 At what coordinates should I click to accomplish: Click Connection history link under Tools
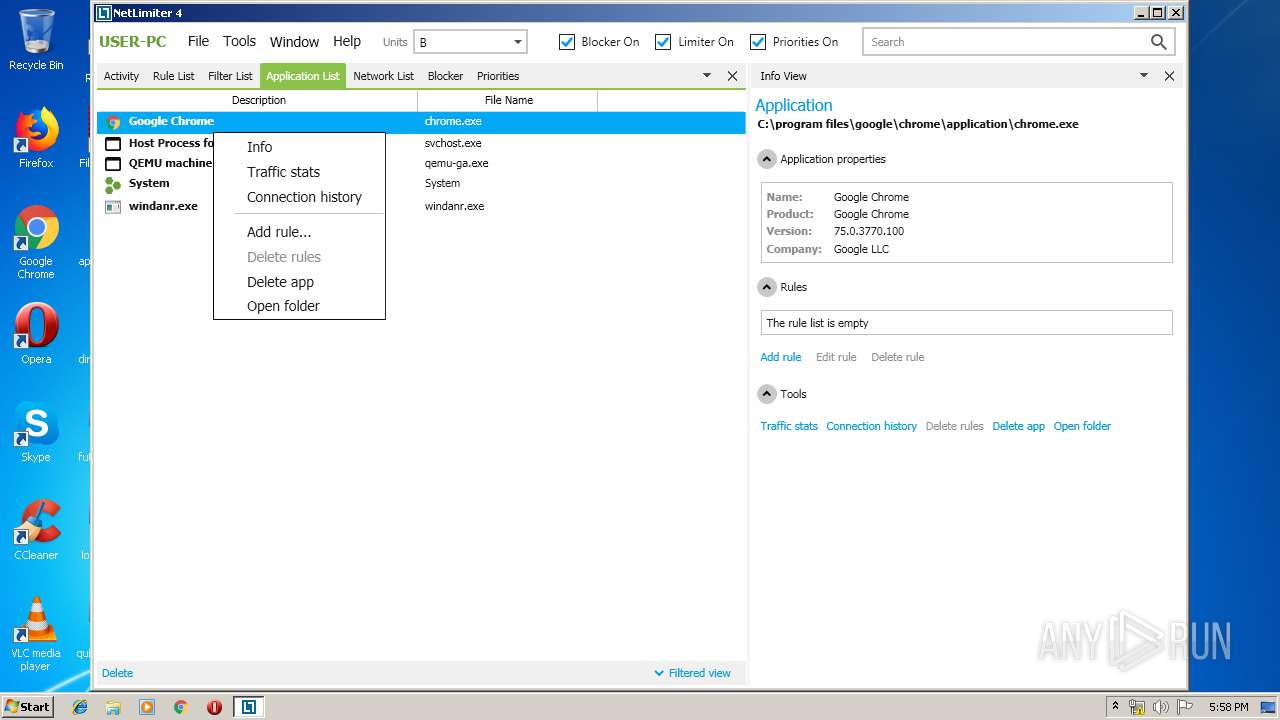[871, 426]
